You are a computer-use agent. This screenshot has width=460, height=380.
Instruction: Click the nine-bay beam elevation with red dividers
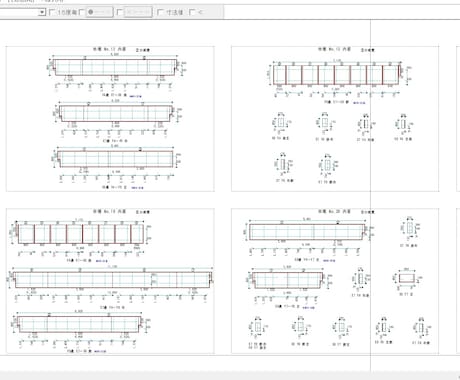point(336,75)
